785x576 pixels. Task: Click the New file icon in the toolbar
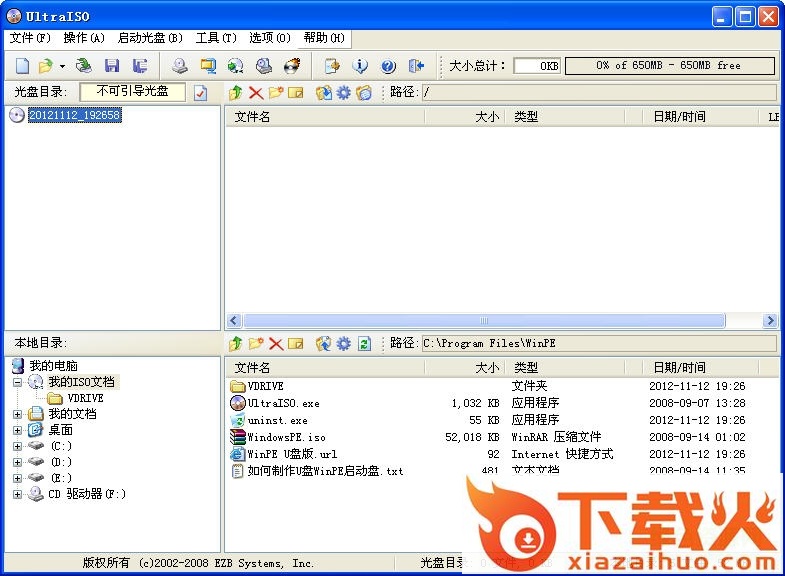coord(22,66)
